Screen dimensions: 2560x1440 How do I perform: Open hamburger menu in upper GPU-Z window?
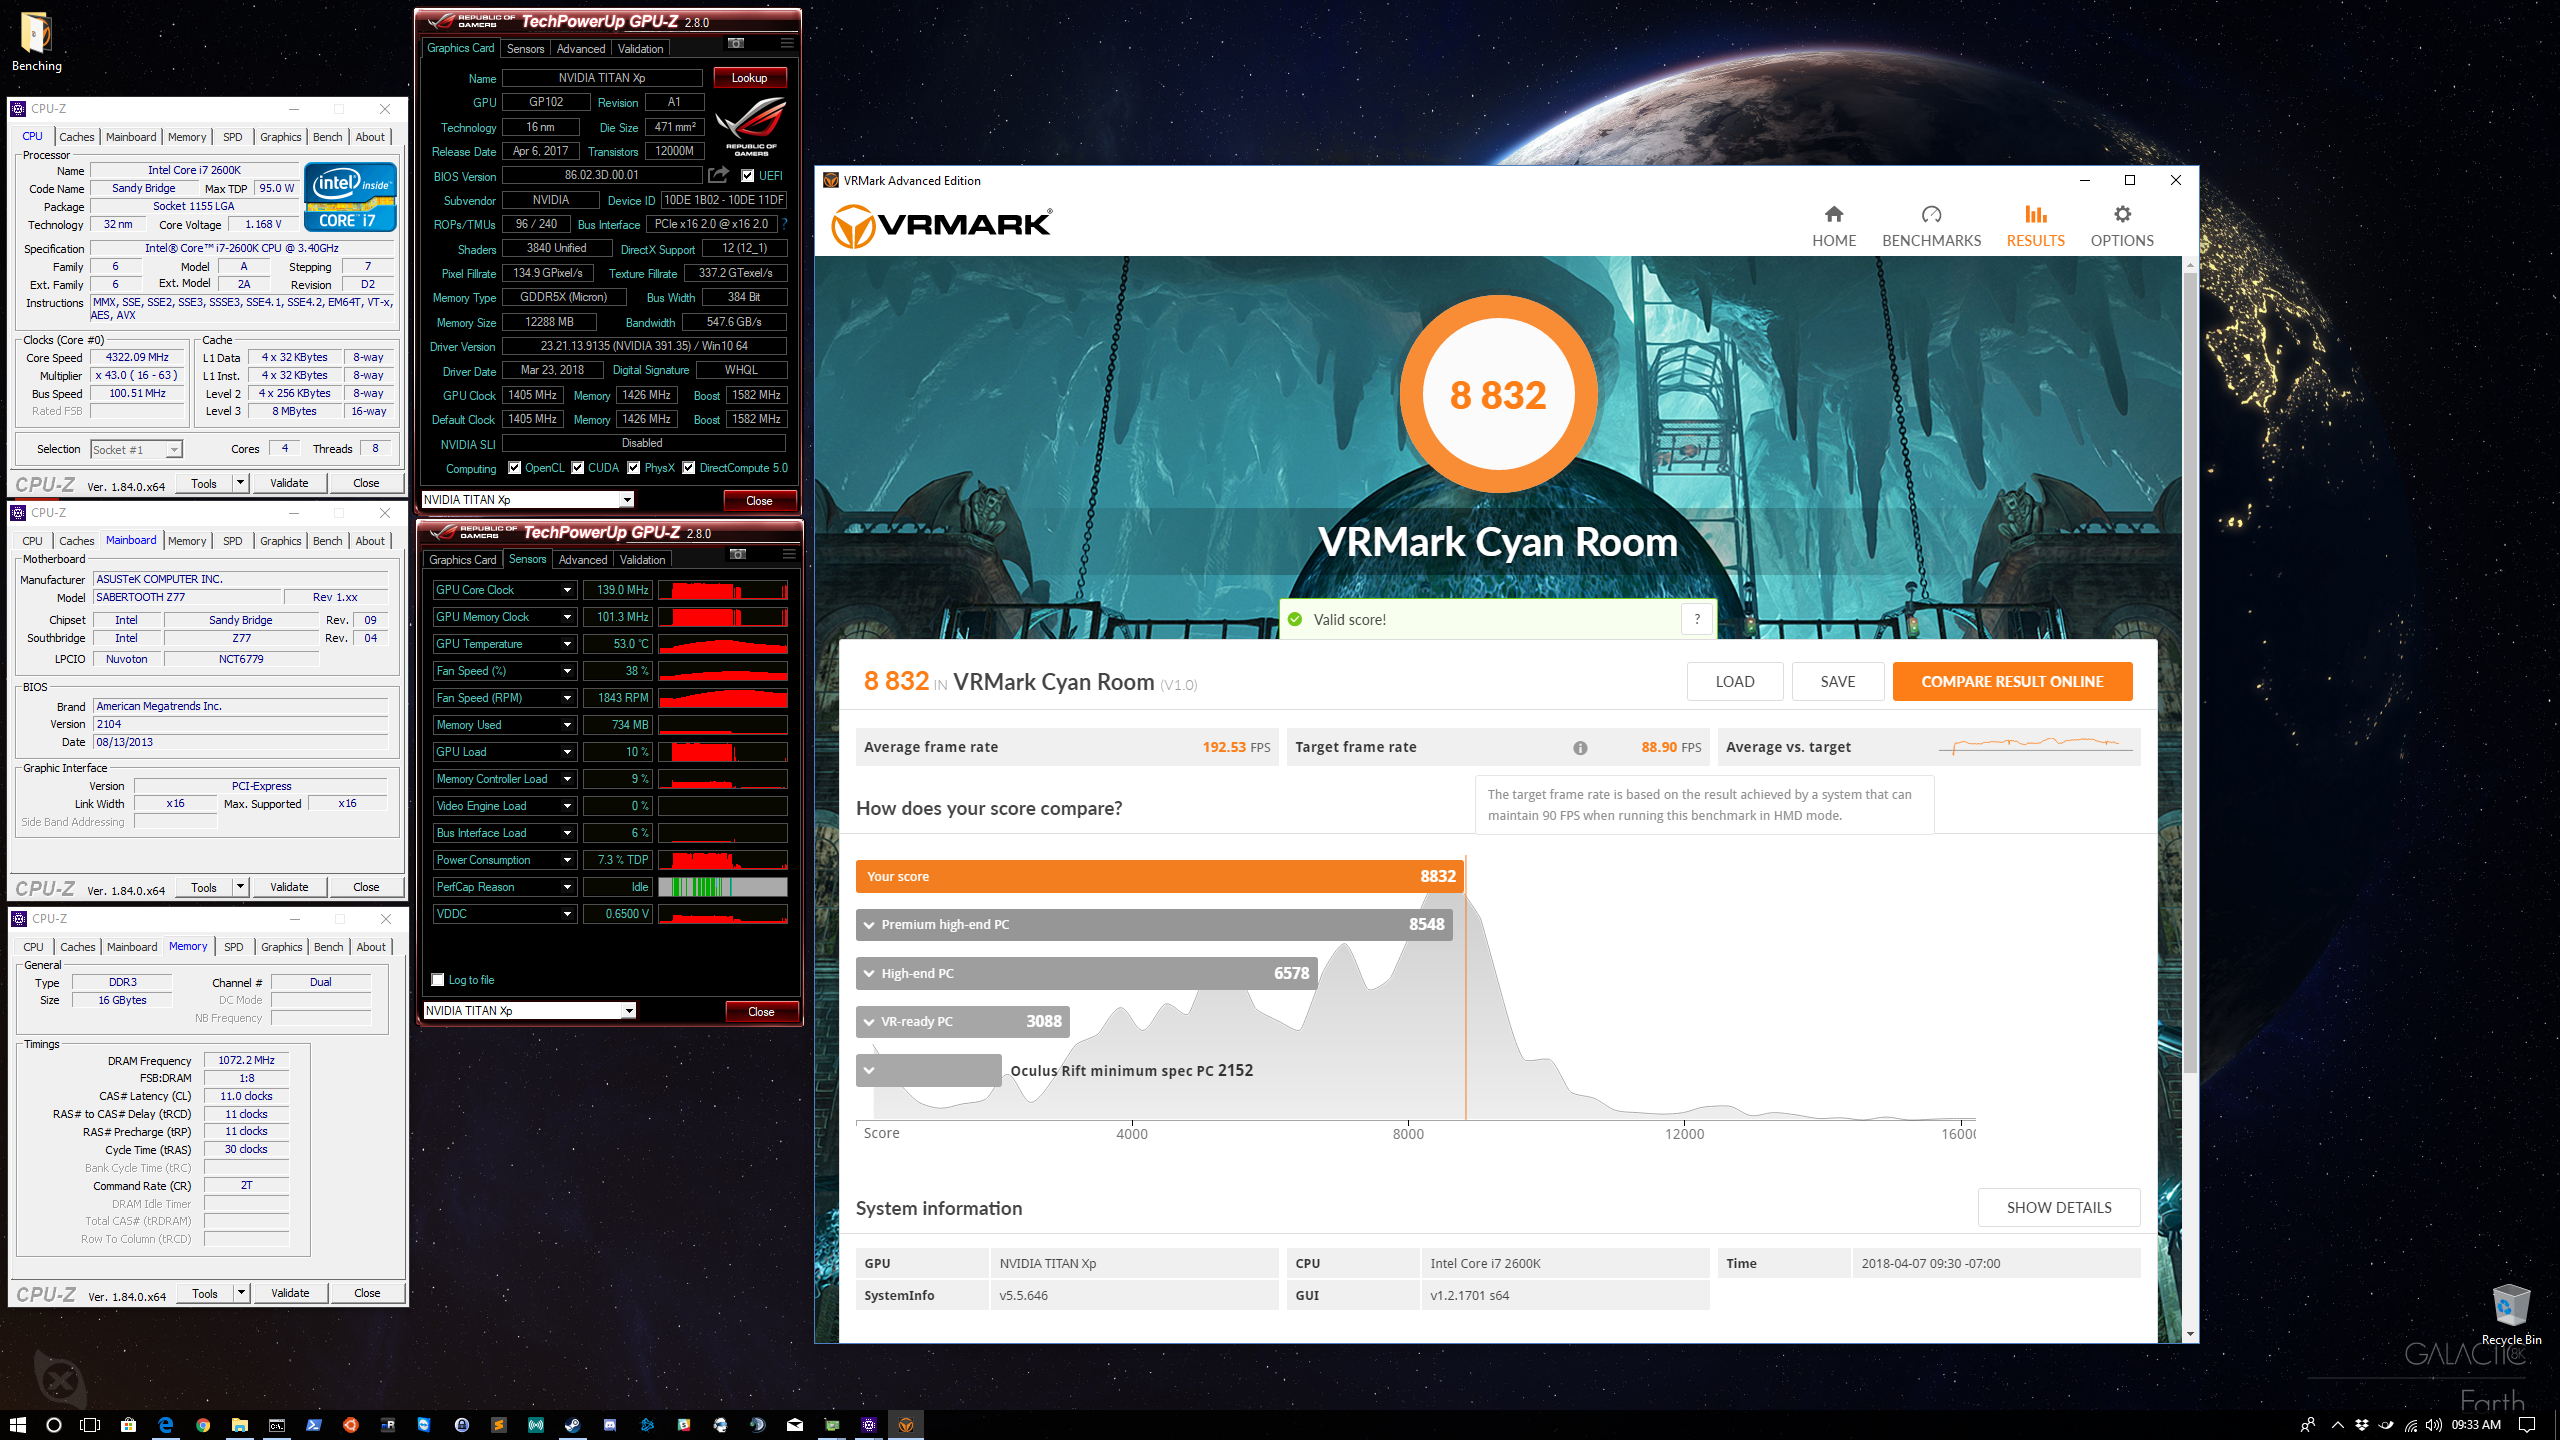(x=787, y=43)
